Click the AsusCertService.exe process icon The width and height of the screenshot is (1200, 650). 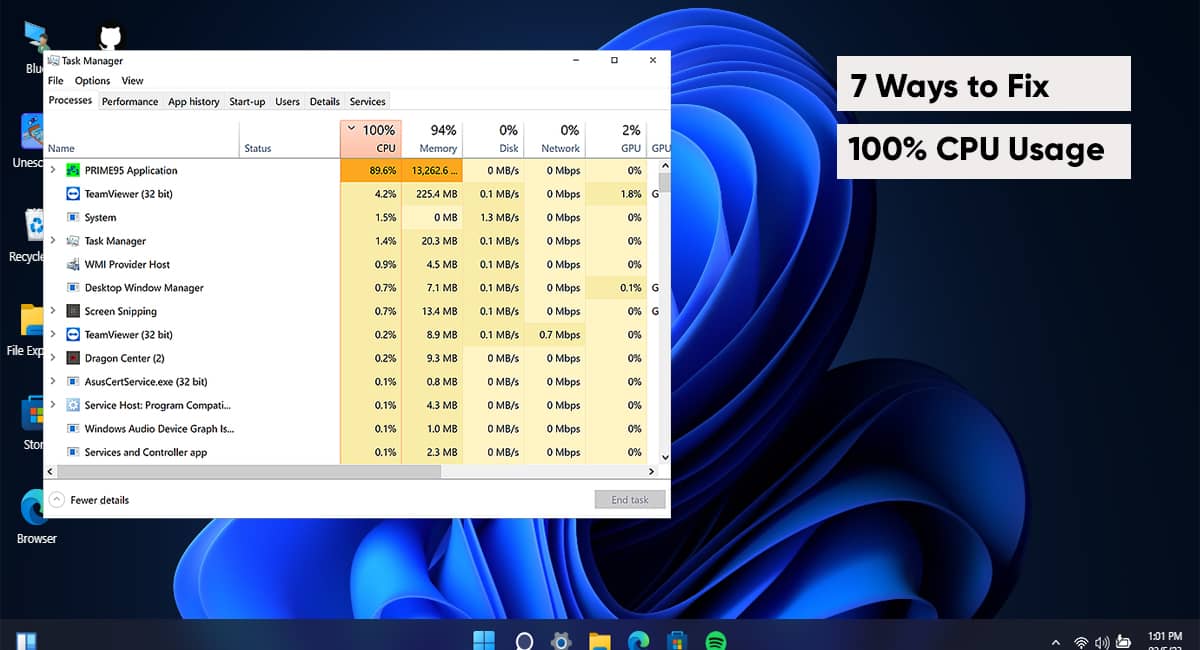[73, 382]
